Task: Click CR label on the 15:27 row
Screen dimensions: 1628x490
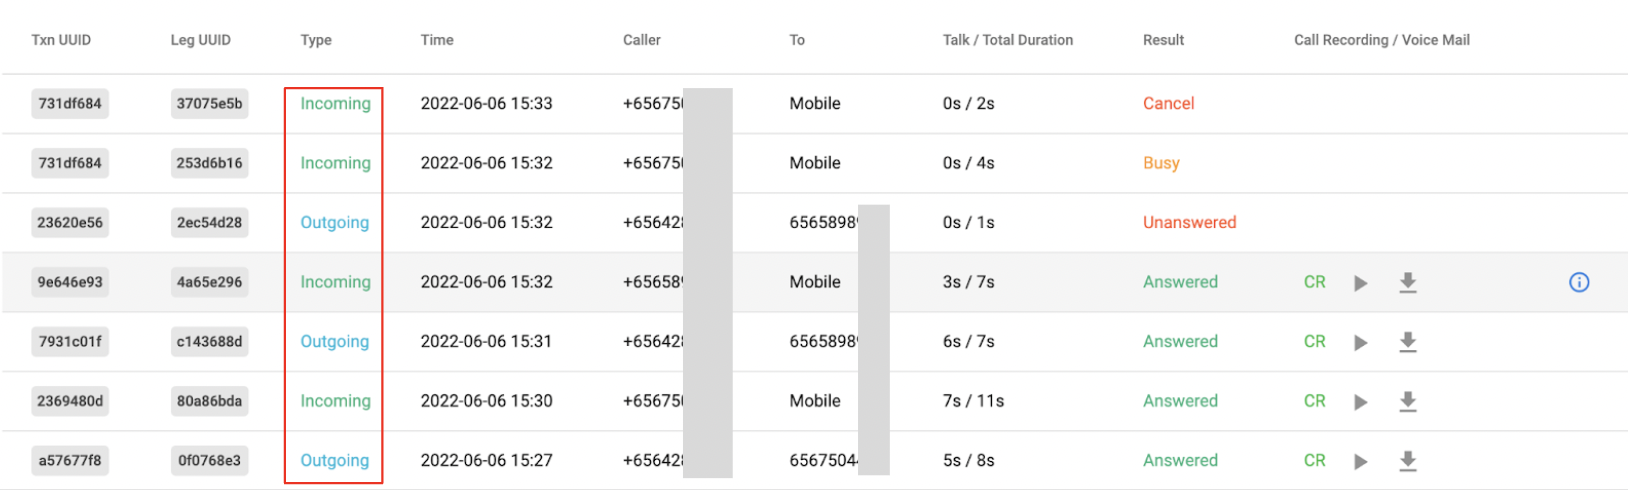Action: tap(1315, 460)
